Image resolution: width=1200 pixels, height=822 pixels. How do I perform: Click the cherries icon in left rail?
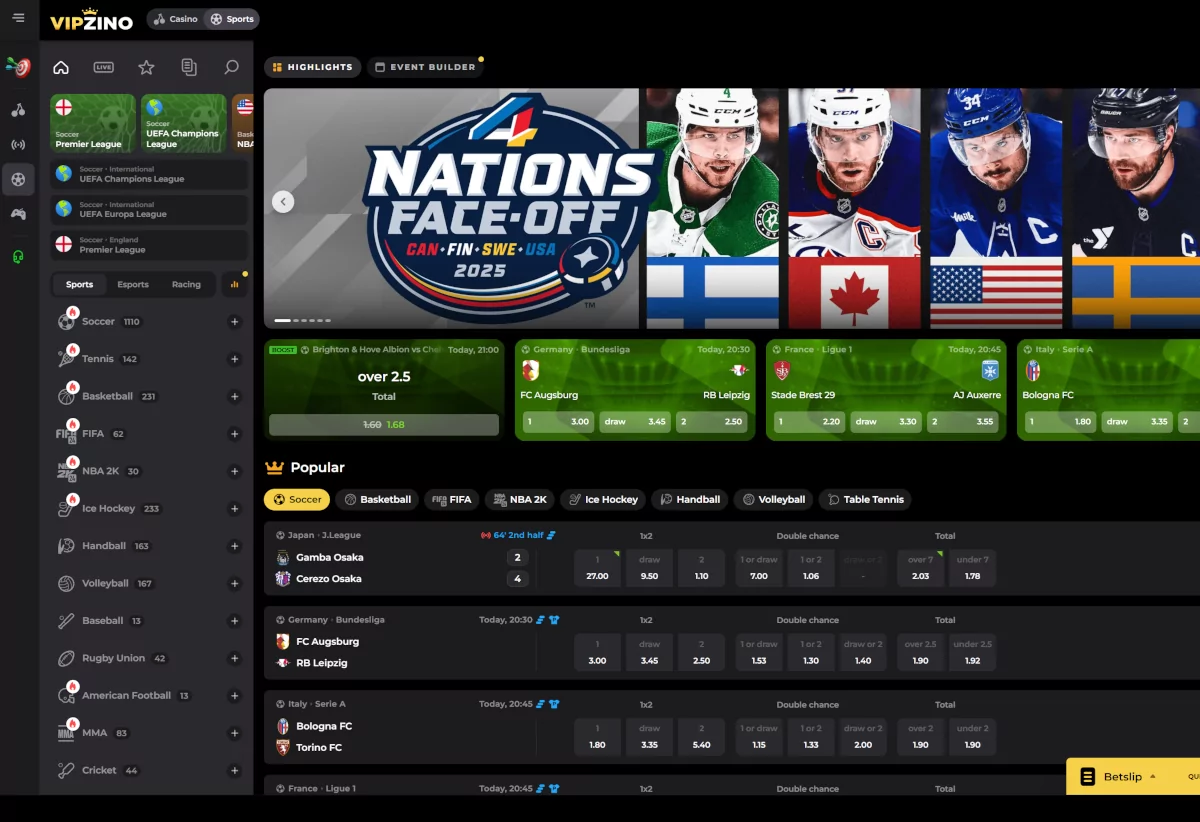(18, 109)
